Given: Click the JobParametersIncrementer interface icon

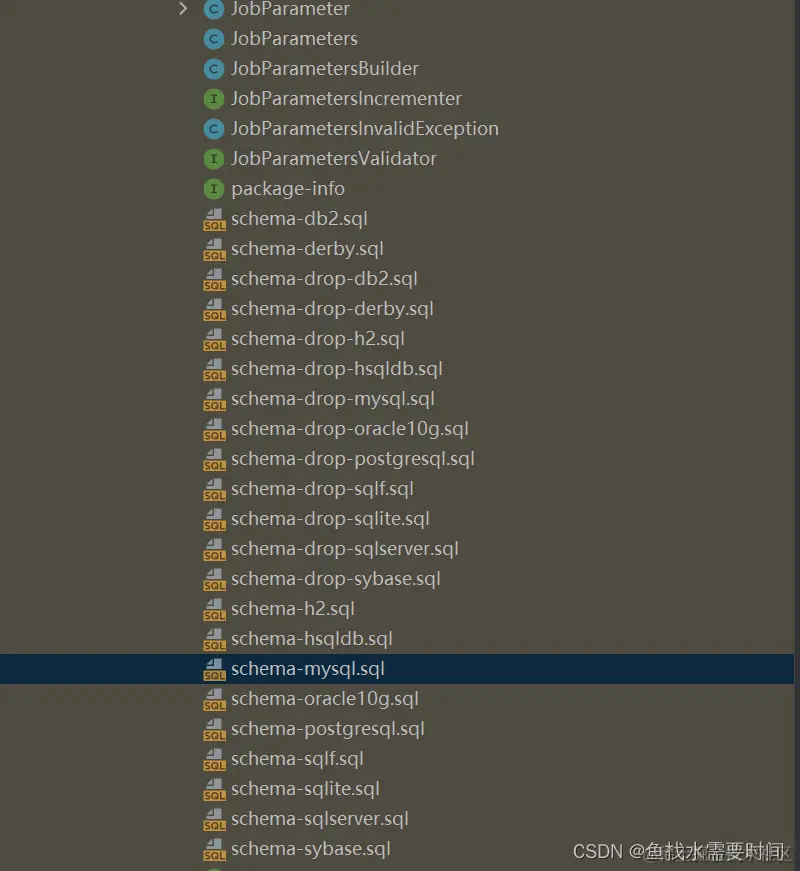Looking at the screenshot, I should point(214,99).
